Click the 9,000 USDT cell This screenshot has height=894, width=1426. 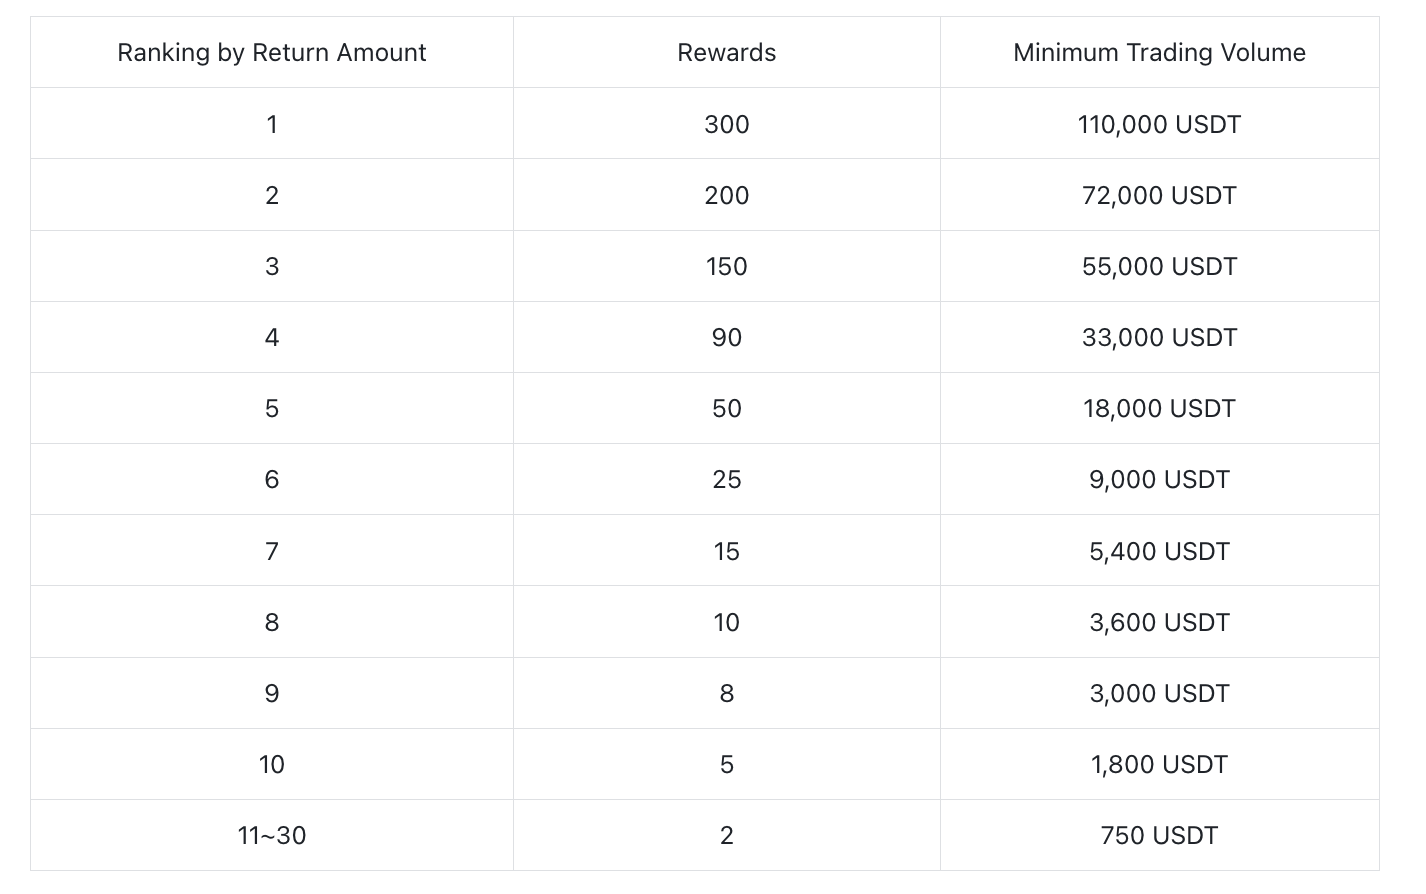(1159, 479)
